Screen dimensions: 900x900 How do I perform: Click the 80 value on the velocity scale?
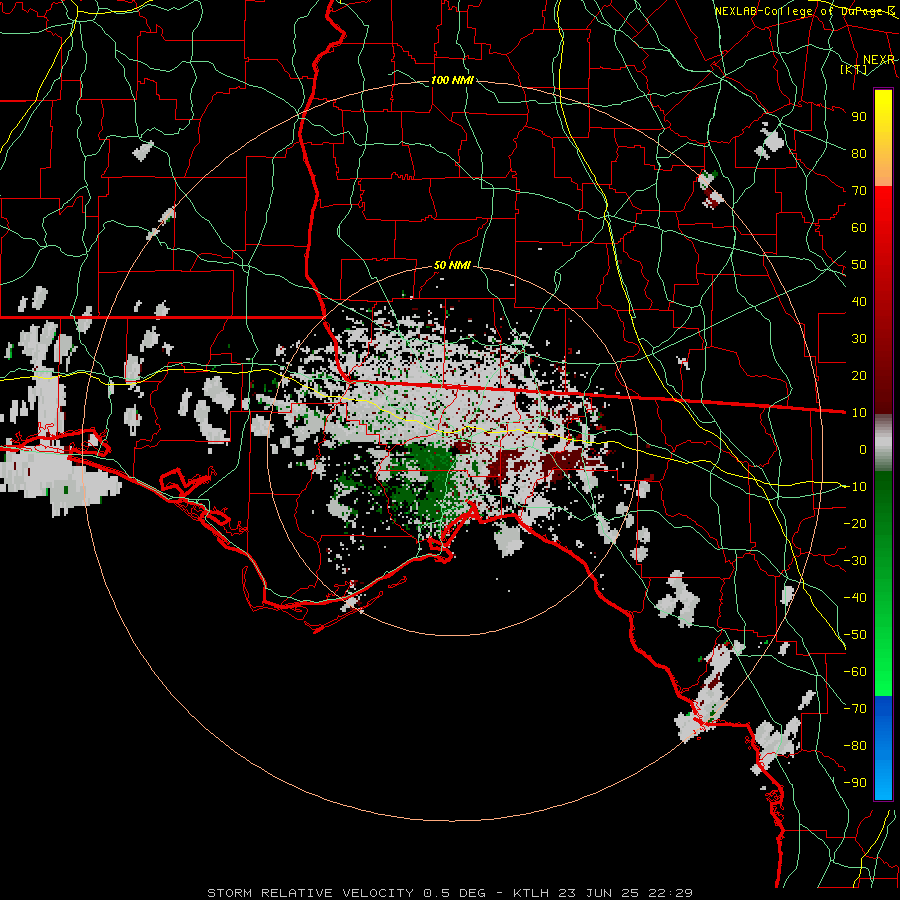[859, 153]
